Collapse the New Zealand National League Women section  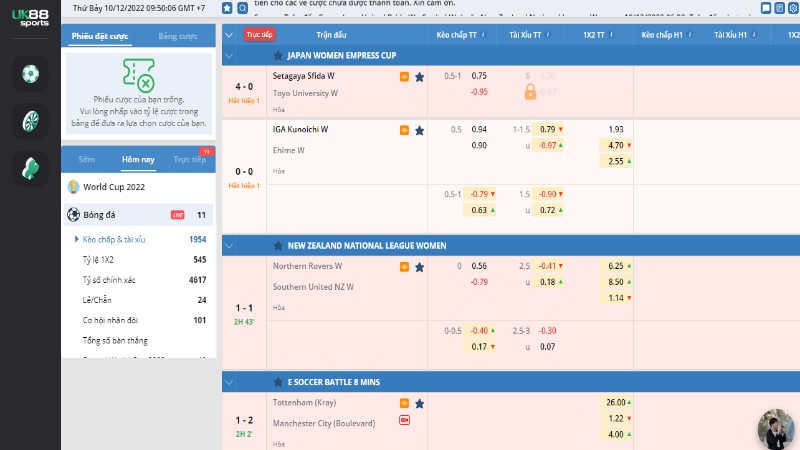[x=229, y=246]
